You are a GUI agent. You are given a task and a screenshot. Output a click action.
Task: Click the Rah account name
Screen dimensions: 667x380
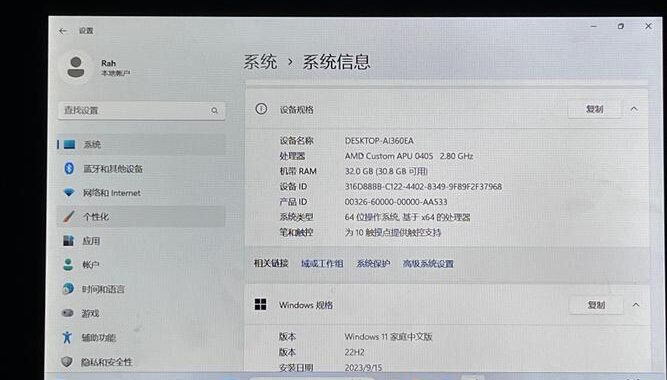click(x=108, y=63)
